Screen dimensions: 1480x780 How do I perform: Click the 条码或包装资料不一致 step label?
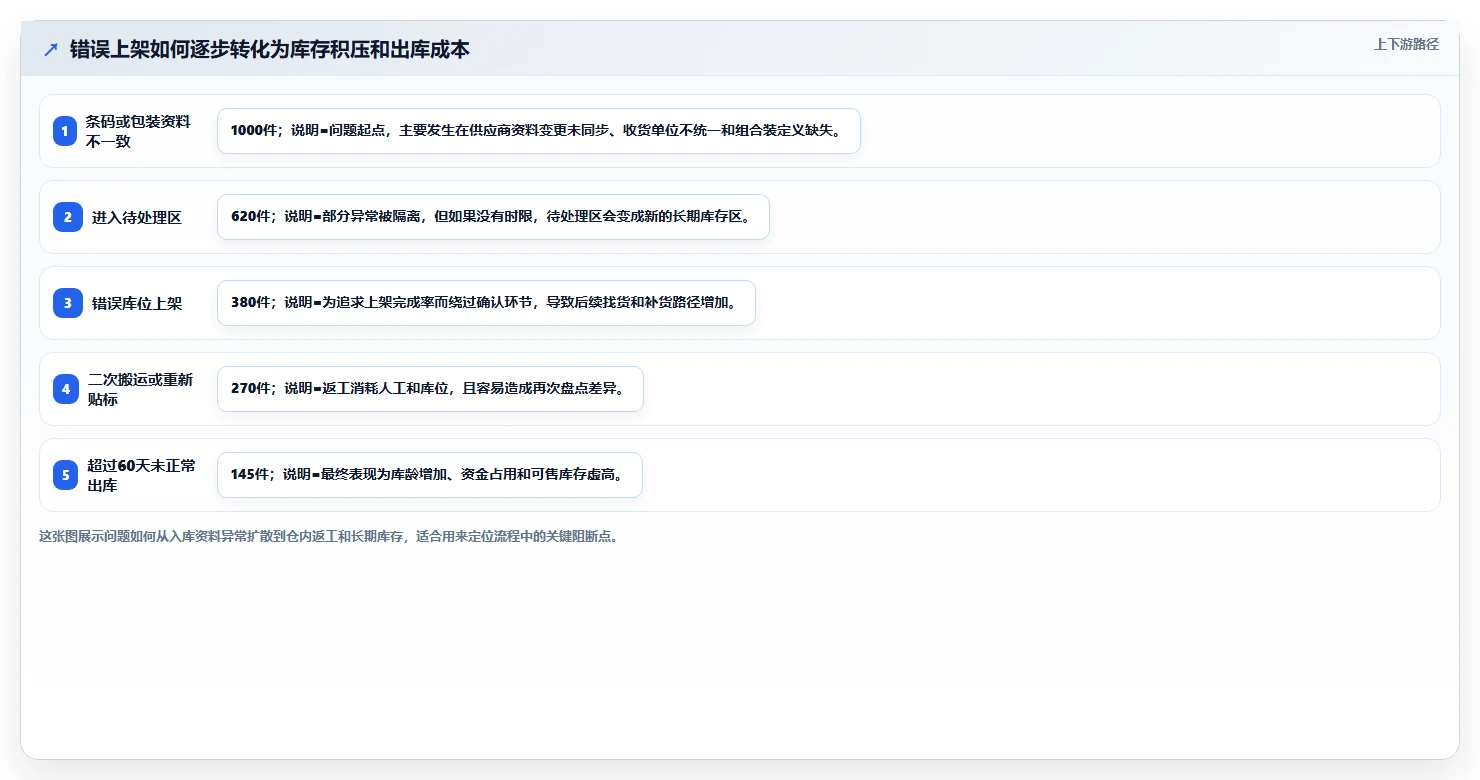pyautogui.click(x=138, y=131)
